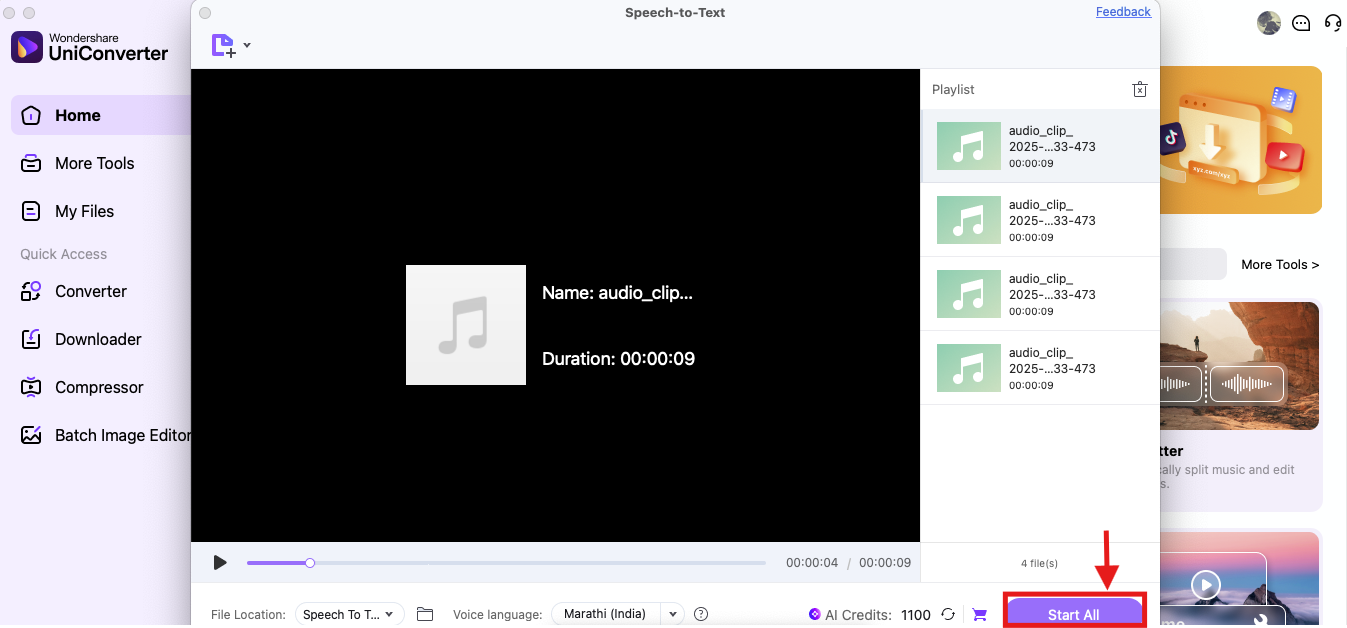Open the shopping cart to buy credits
This screenshot has width=1347, height=628.
click(x=980, y=614)
